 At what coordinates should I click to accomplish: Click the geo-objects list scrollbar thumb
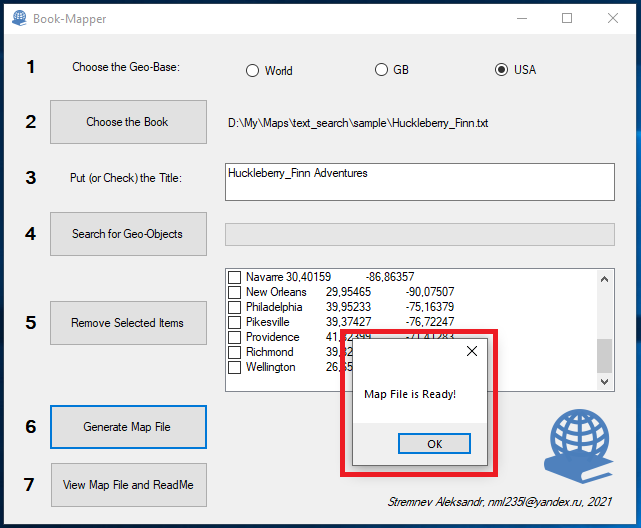(605, 356)
